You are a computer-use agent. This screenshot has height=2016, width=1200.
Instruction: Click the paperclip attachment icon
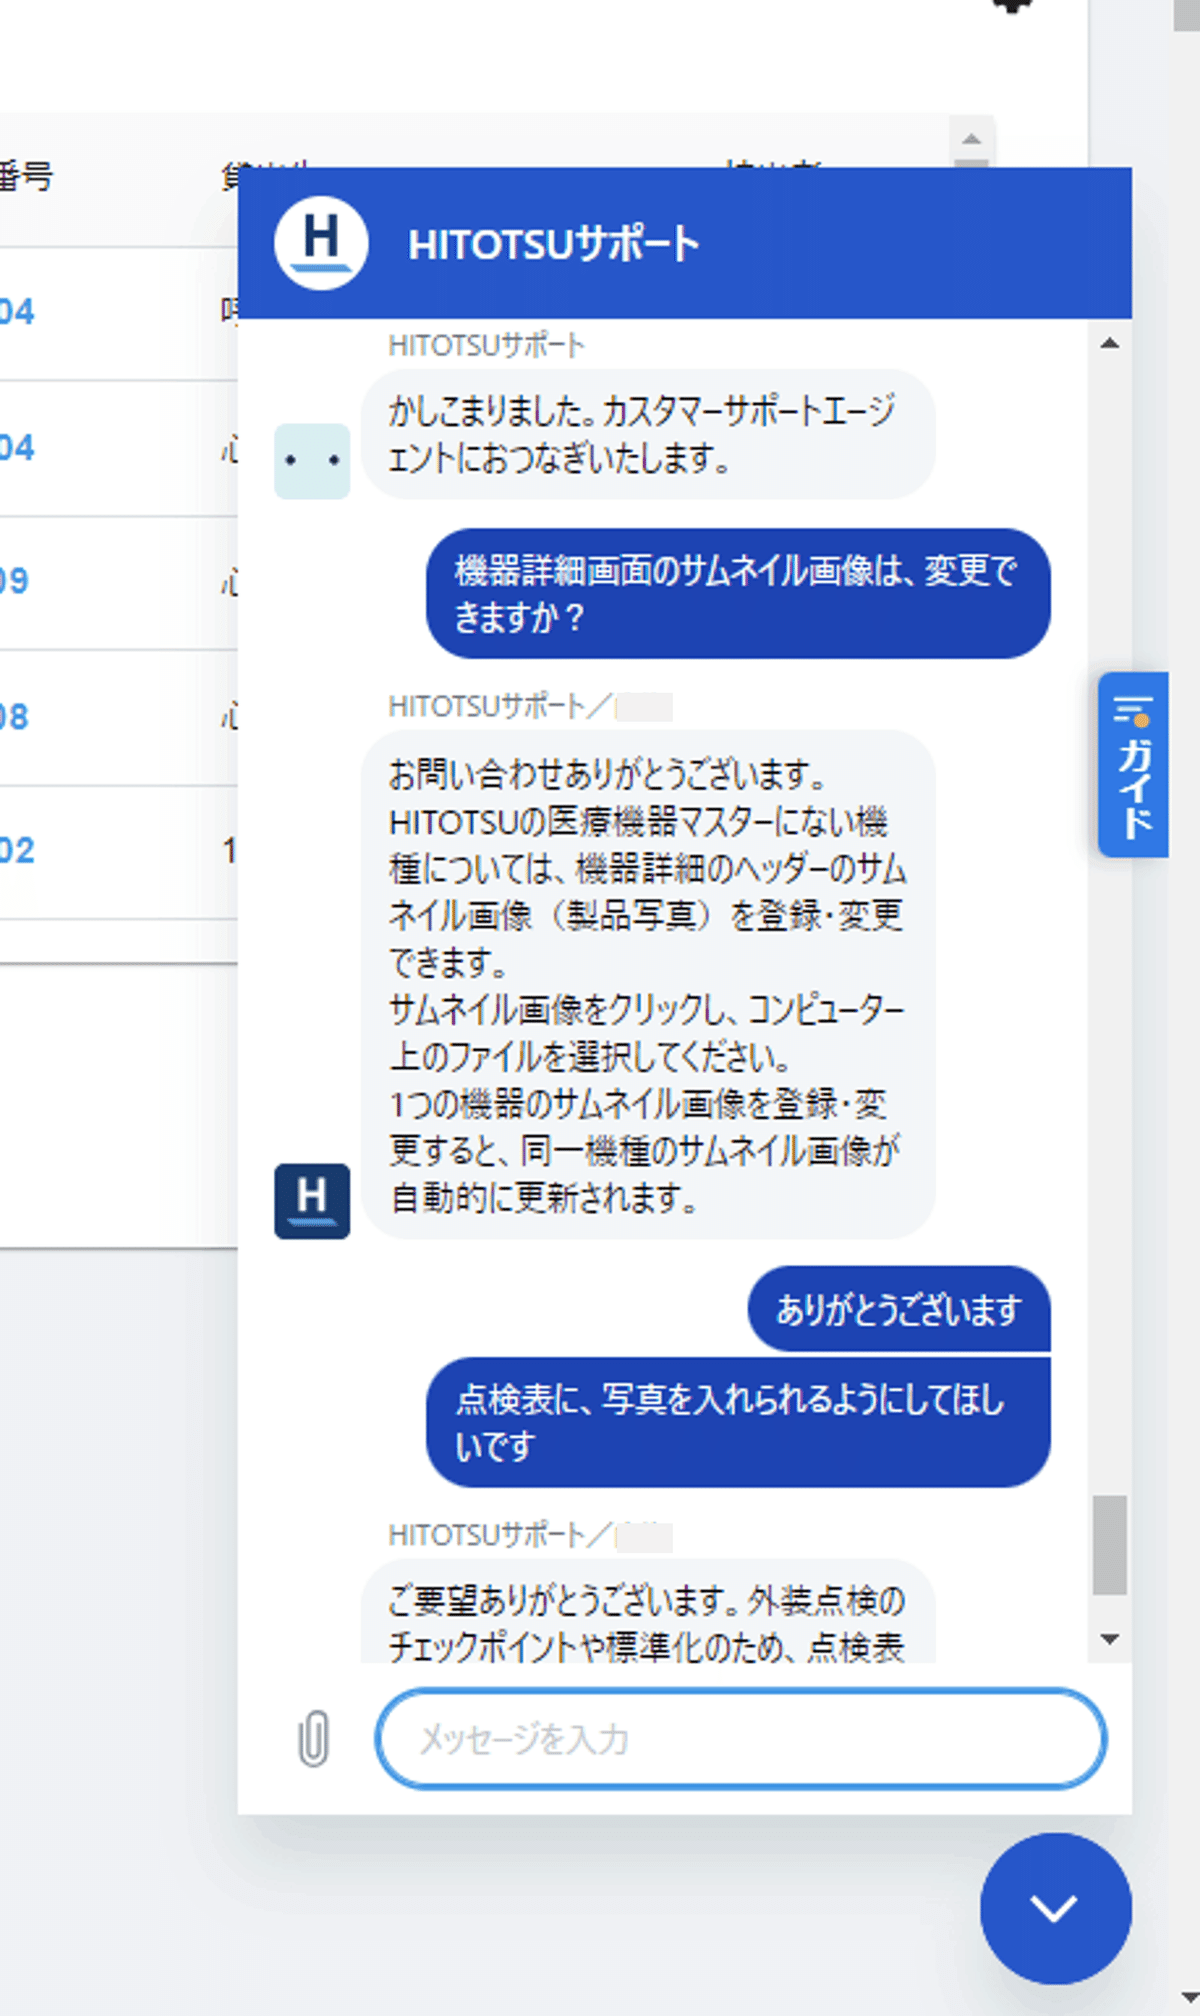tap(313, 1739)
